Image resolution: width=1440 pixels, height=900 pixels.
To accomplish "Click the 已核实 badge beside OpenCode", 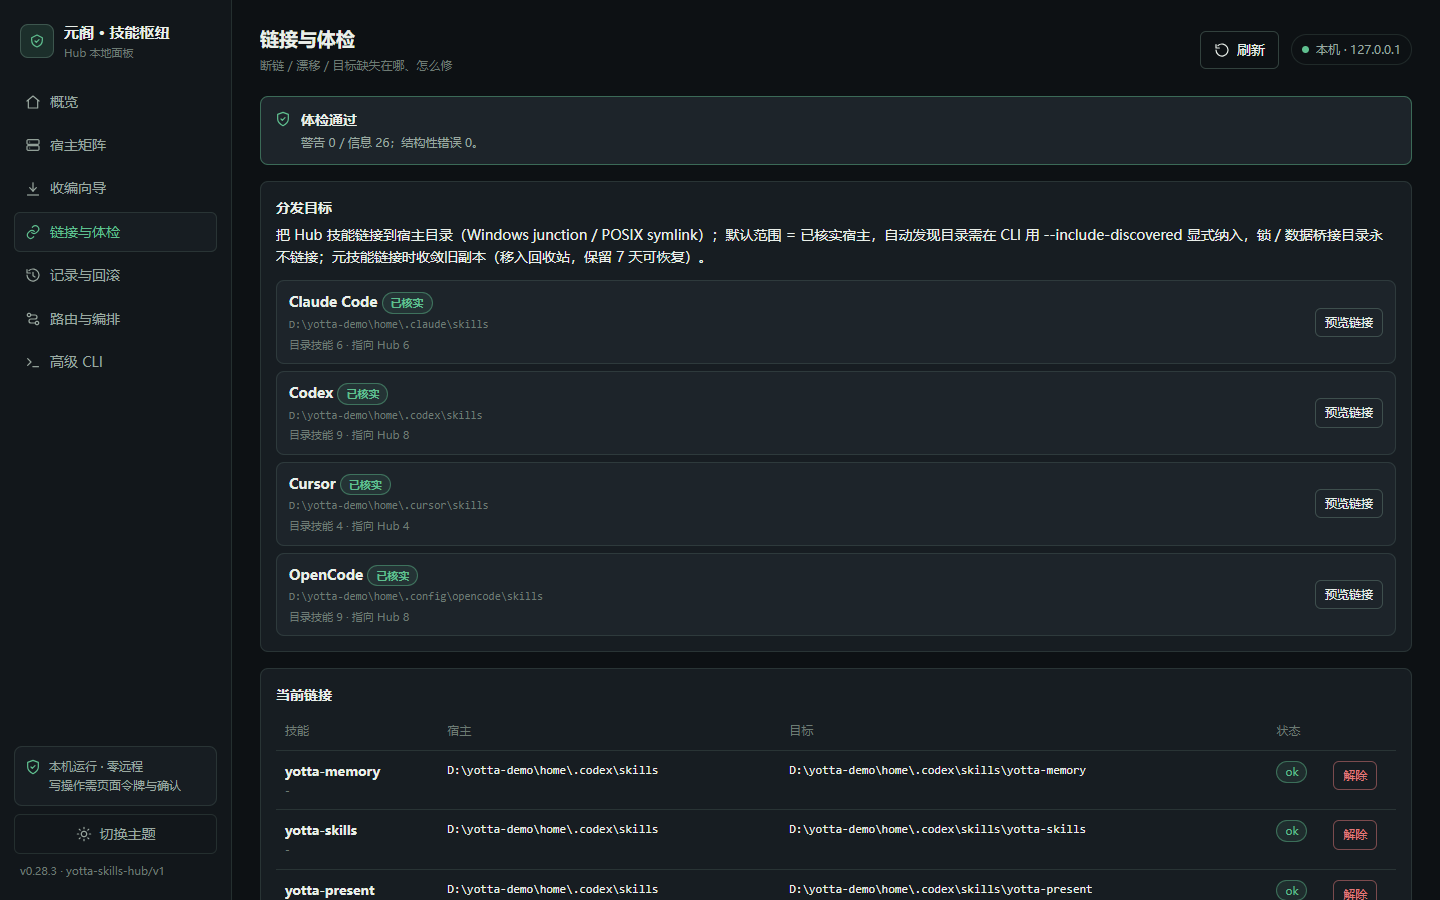I will point(392,576).
